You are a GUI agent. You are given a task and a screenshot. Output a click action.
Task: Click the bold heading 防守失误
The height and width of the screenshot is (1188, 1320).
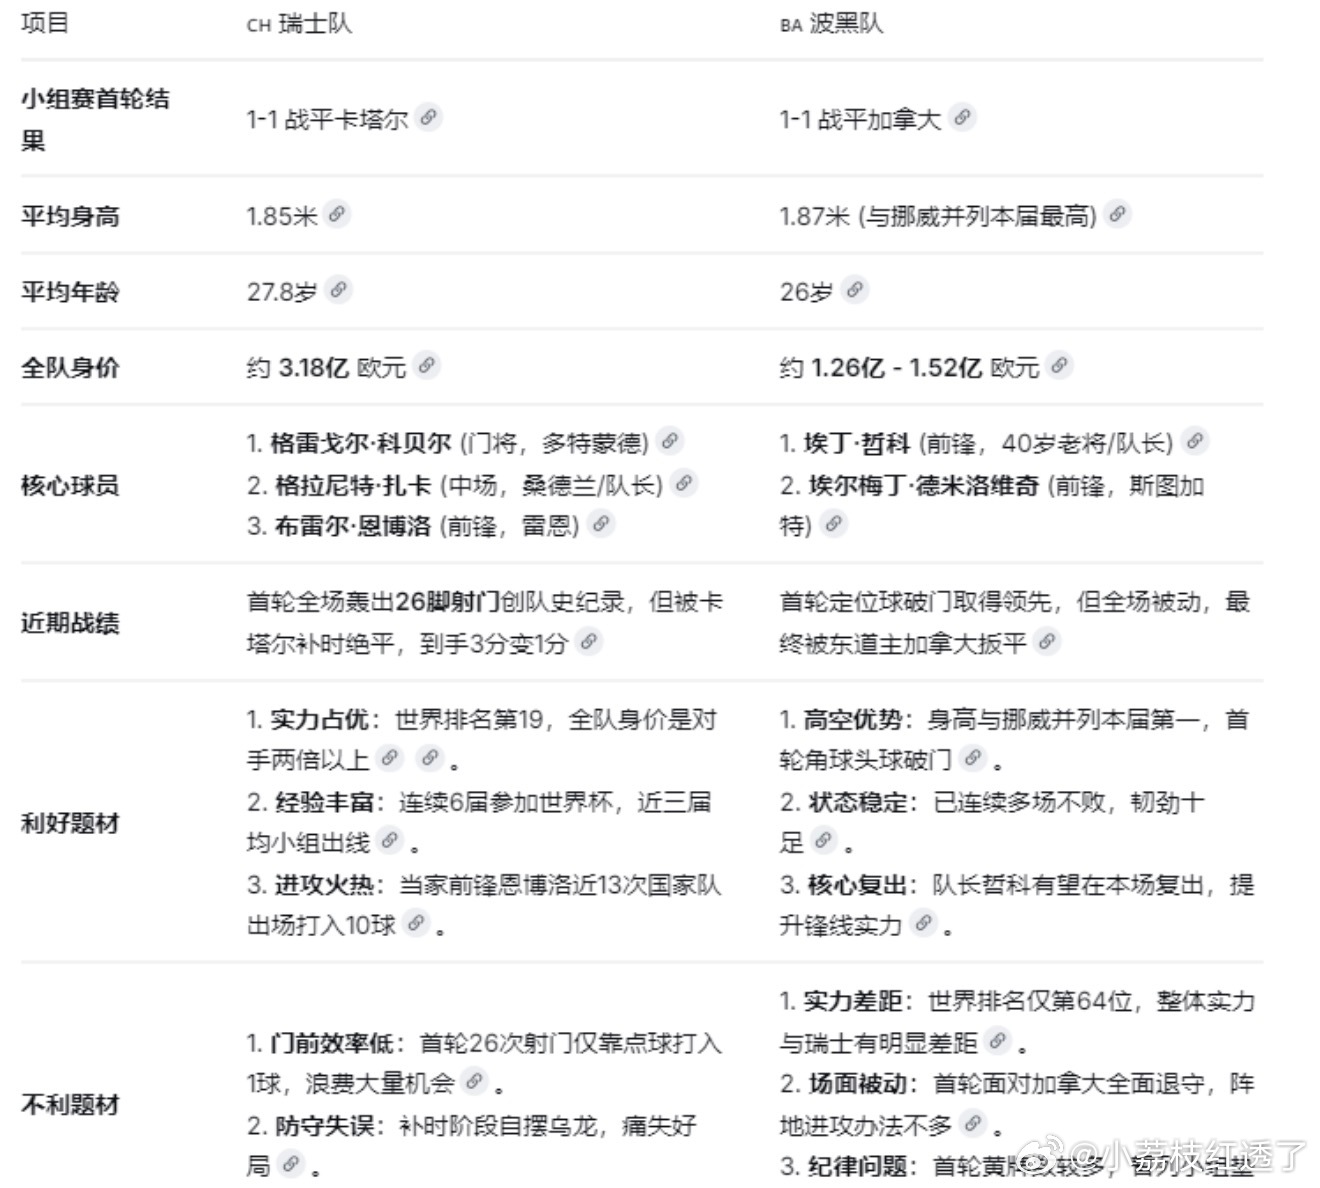coord(325,1126)
